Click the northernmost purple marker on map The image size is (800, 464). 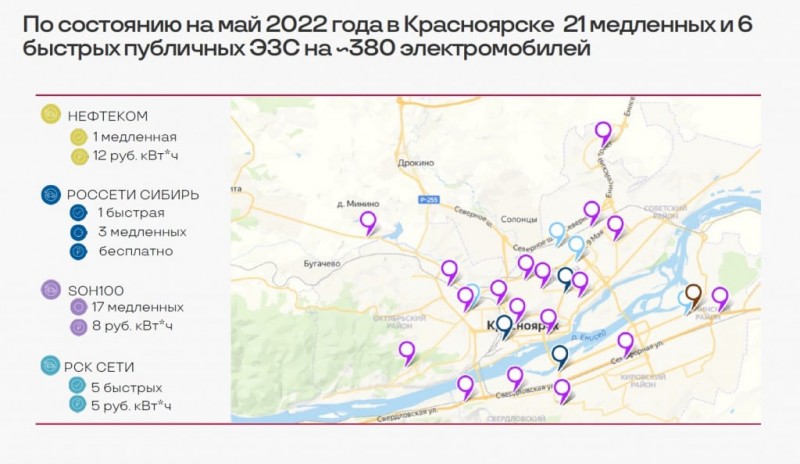pos(603,130)
